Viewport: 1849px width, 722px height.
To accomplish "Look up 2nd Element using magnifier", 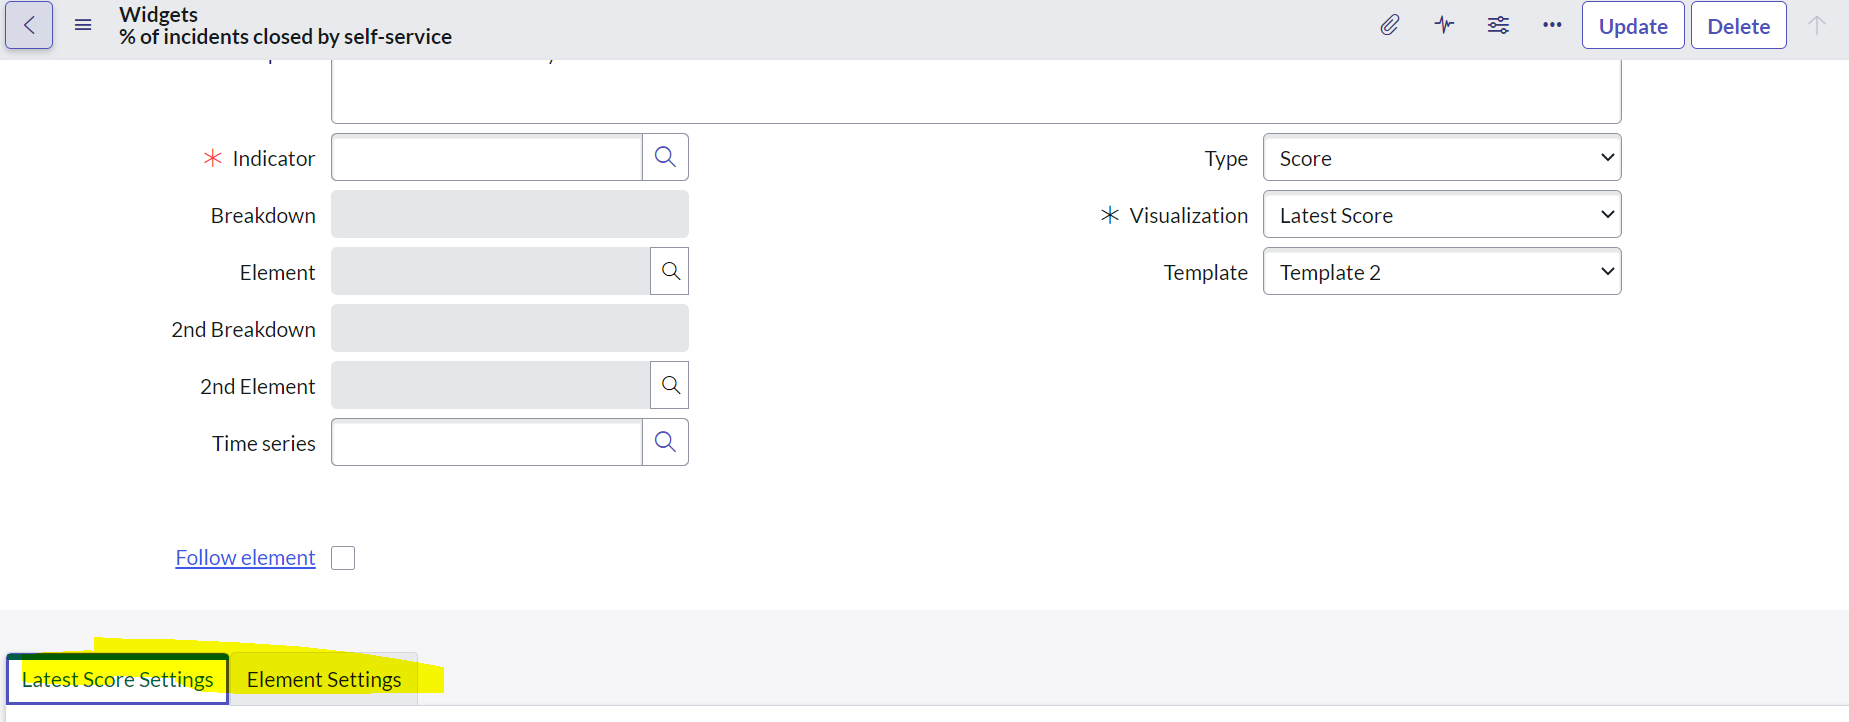I will point(670,385).
